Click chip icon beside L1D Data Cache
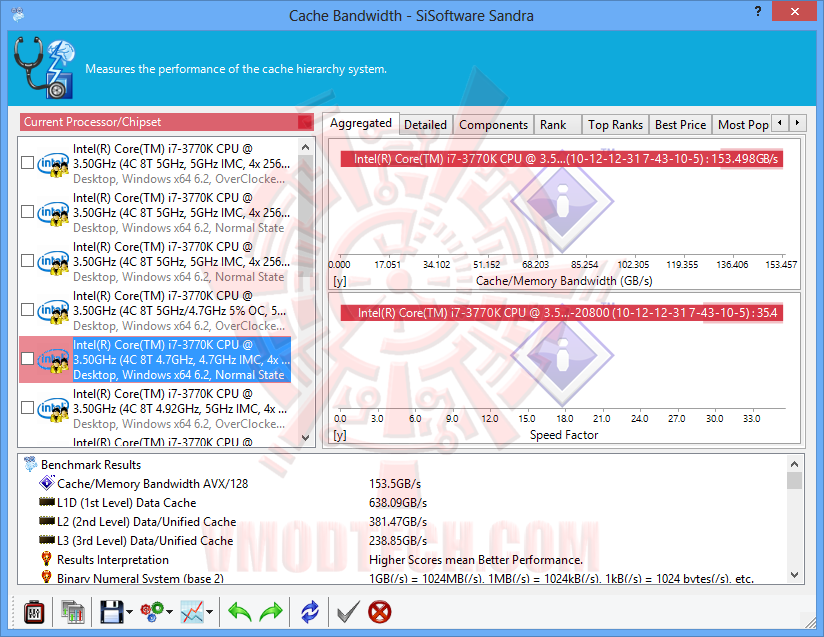Viewport: 824px width, 637px height. pos(47,502)
